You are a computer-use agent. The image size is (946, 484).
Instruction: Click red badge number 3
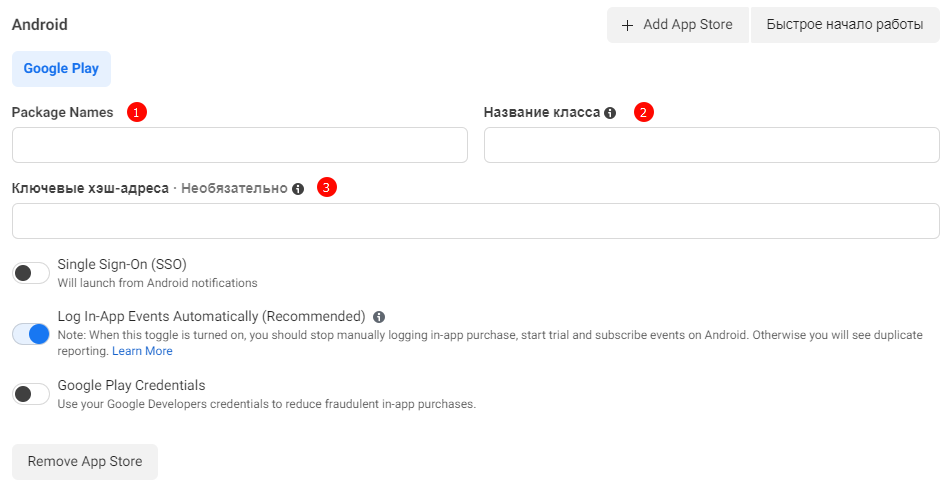point(327,187)
